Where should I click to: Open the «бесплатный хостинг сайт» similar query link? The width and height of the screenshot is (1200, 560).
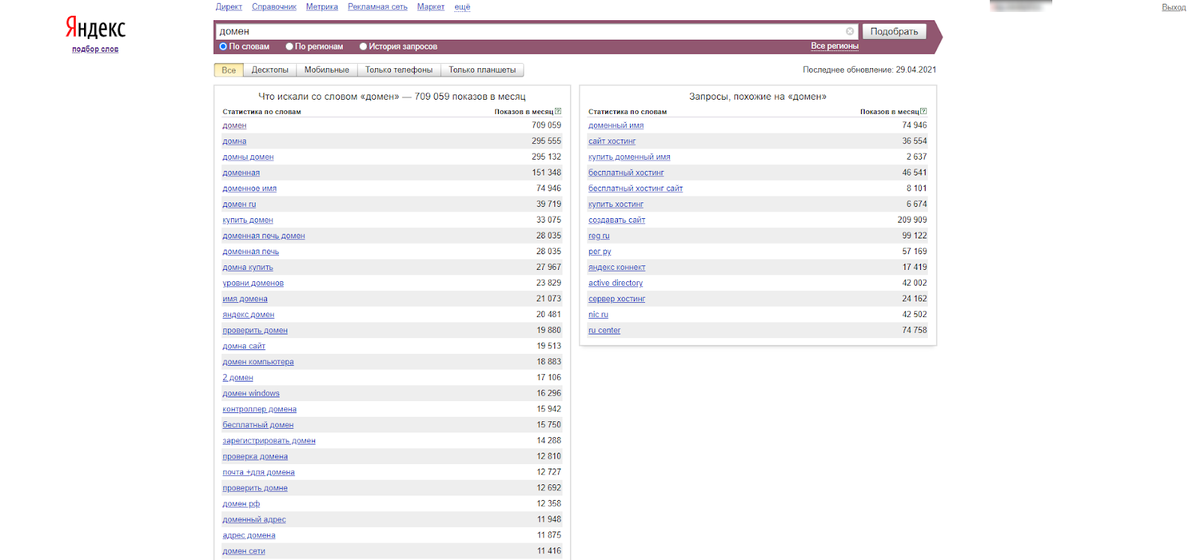635,188
